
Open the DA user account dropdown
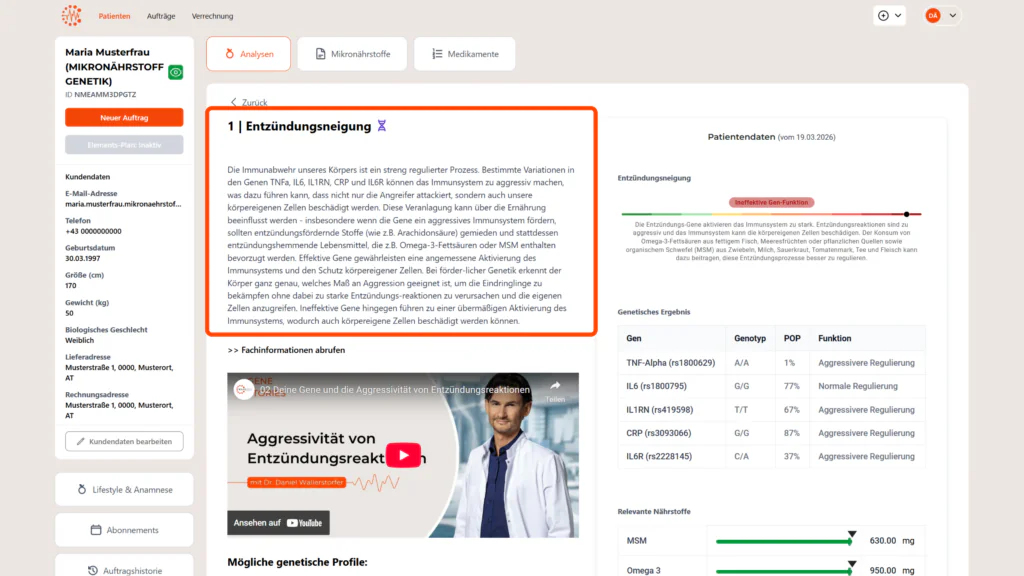pos(941,15)
